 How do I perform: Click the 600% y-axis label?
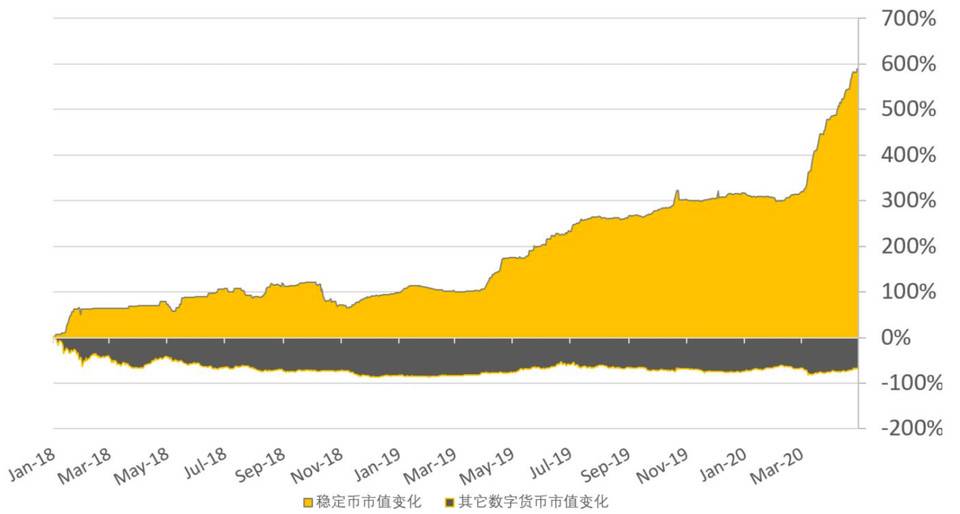click(x=907, y=64)
